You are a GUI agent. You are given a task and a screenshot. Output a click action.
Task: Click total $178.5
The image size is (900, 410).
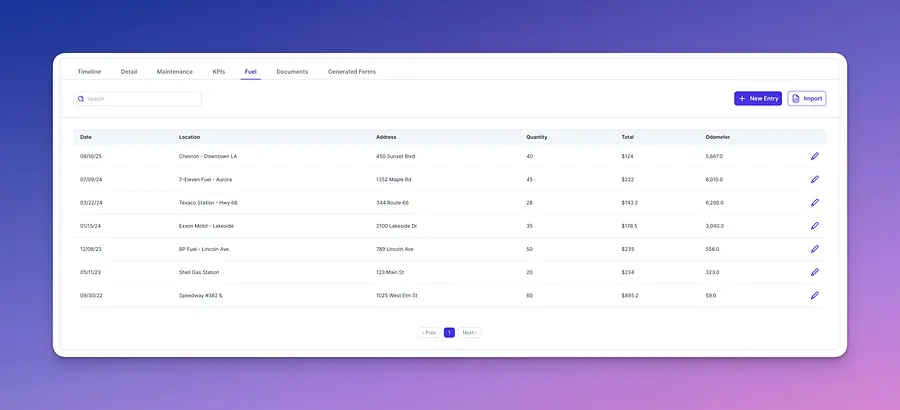point(630,226)
